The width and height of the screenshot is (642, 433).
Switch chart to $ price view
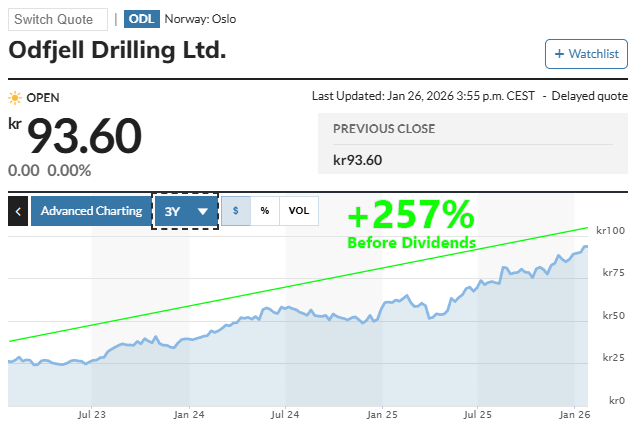coord(236,211)
